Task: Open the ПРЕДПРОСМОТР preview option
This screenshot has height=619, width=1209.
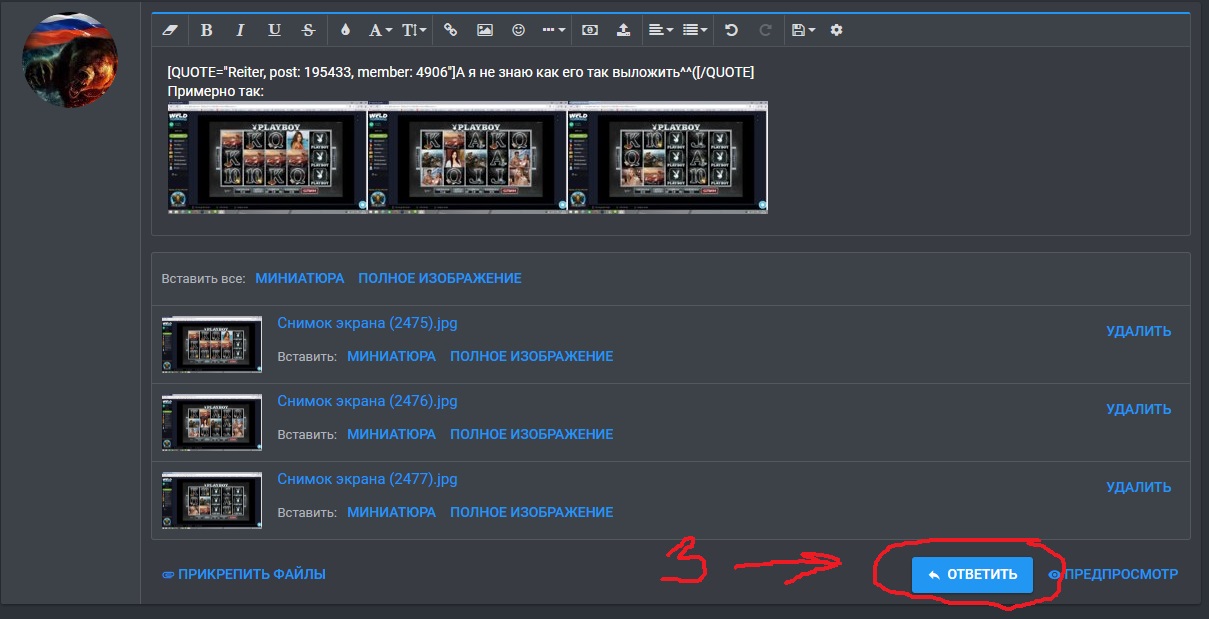Action: (1113, 574)
